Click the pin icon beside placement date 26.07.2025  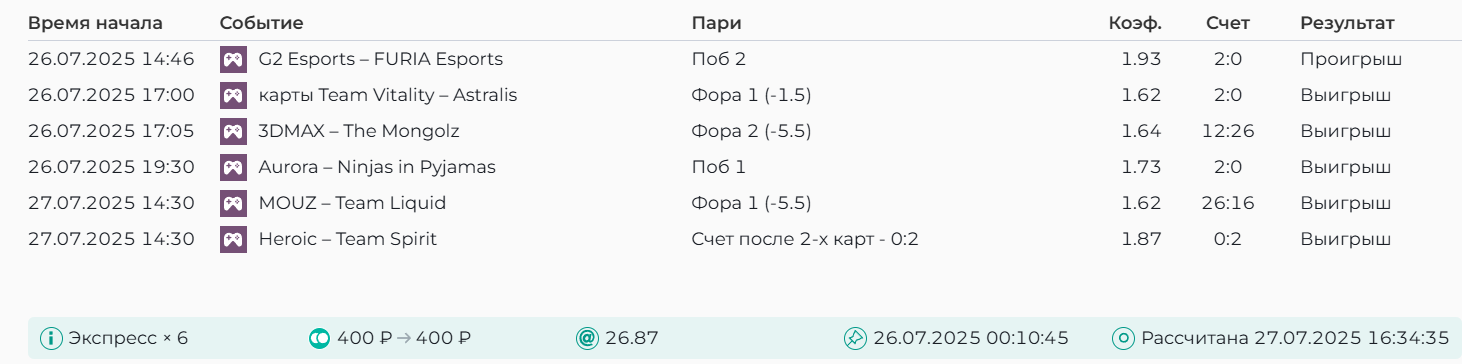tap(855, 338)
